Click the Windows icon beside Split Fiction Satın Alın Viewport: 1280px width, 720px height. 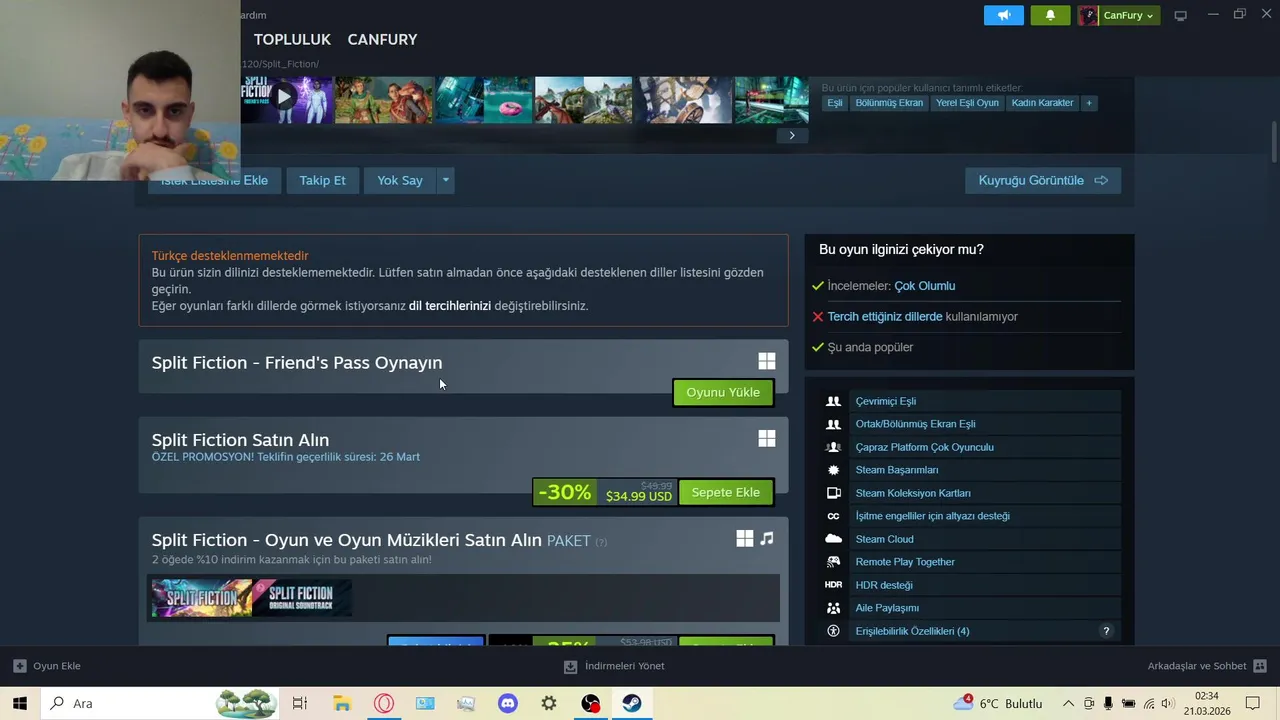[767, 438]
